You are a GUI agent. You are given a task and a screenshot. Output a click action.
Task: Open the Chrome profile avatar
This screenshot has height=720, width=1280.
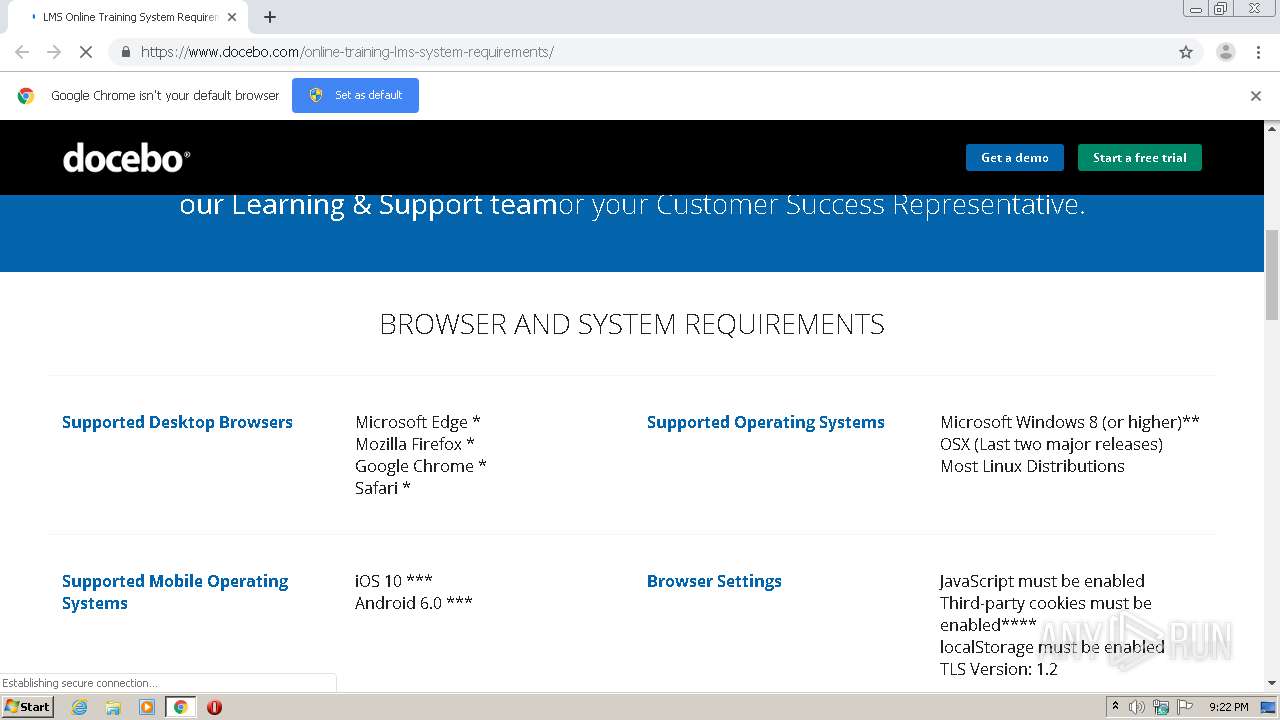pyautogui.click(x=1226, y=52)
